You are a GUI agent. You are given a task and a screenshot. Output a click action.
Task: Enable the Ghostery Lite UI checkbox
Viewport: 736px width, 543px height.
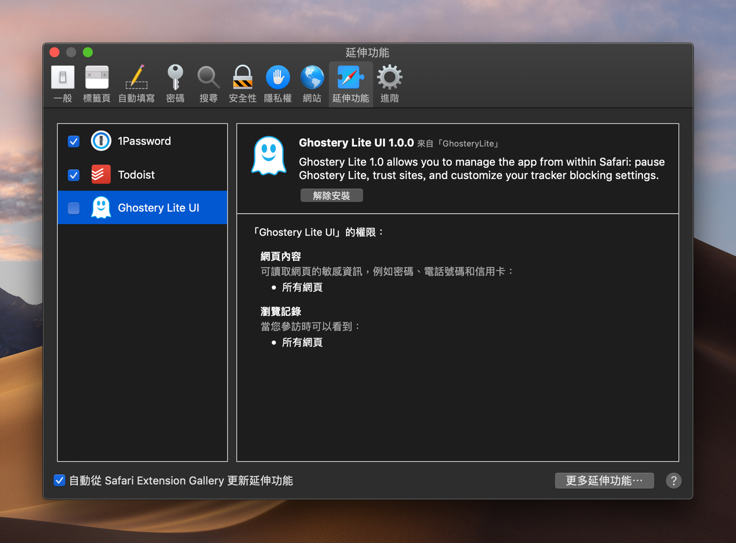74,208
